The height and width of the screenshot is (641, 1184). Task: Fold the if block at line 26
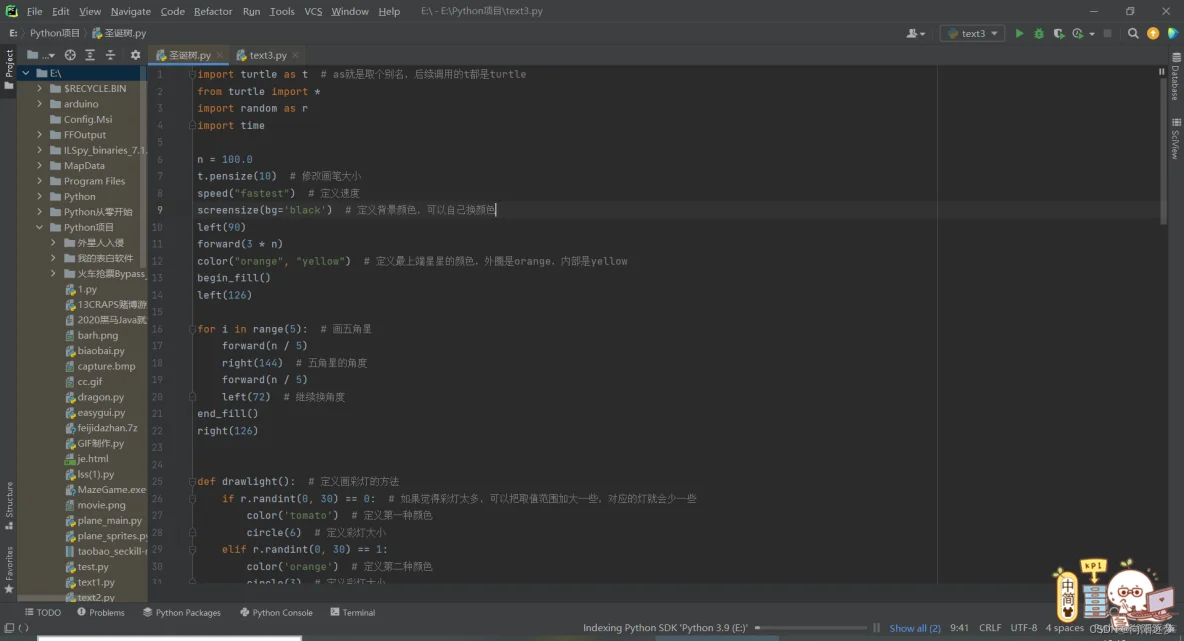(192, 498)
